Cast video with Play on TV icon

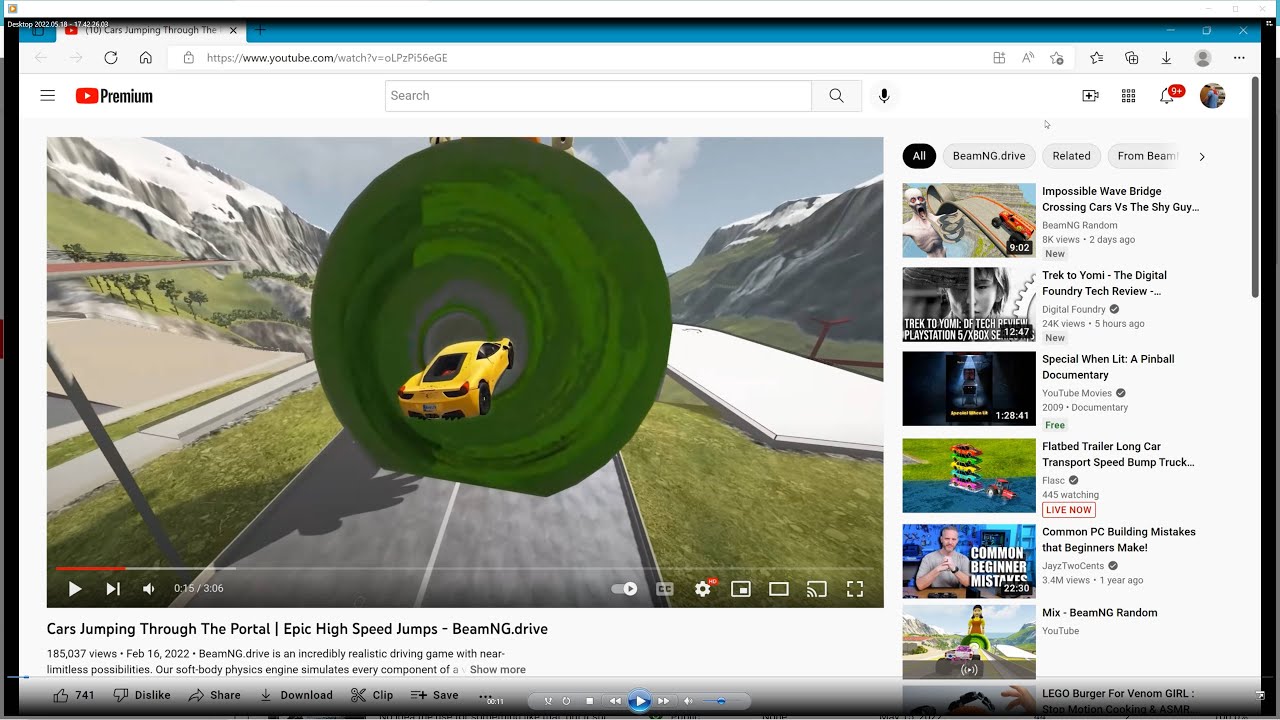click(817, 589)
